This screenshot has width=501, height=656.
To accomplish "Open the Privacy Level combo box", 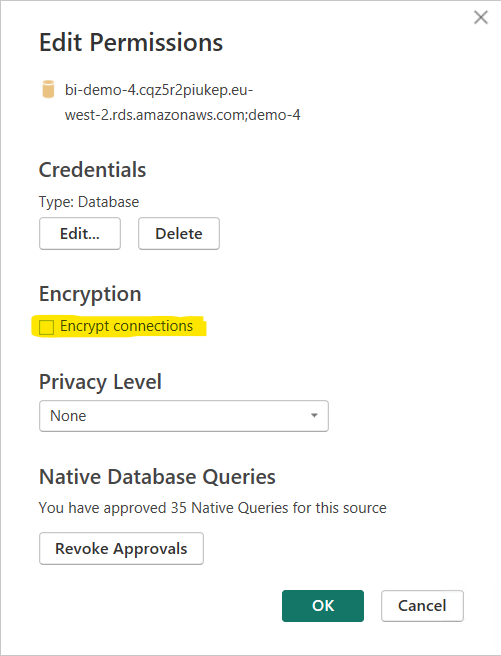I will pyautogui.click(x=184, y=416).
